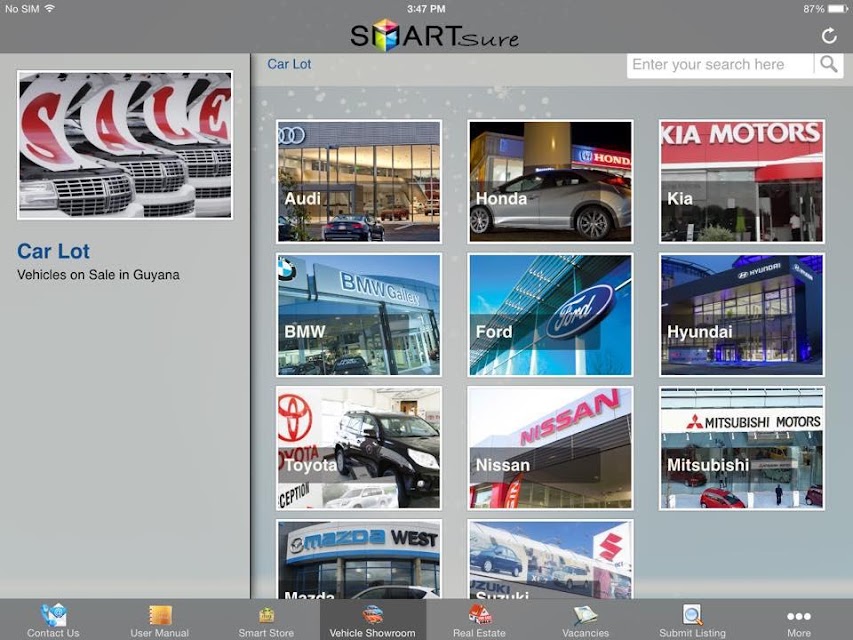
Task: Open the Honda dealership tile
Action: [551, 182]
